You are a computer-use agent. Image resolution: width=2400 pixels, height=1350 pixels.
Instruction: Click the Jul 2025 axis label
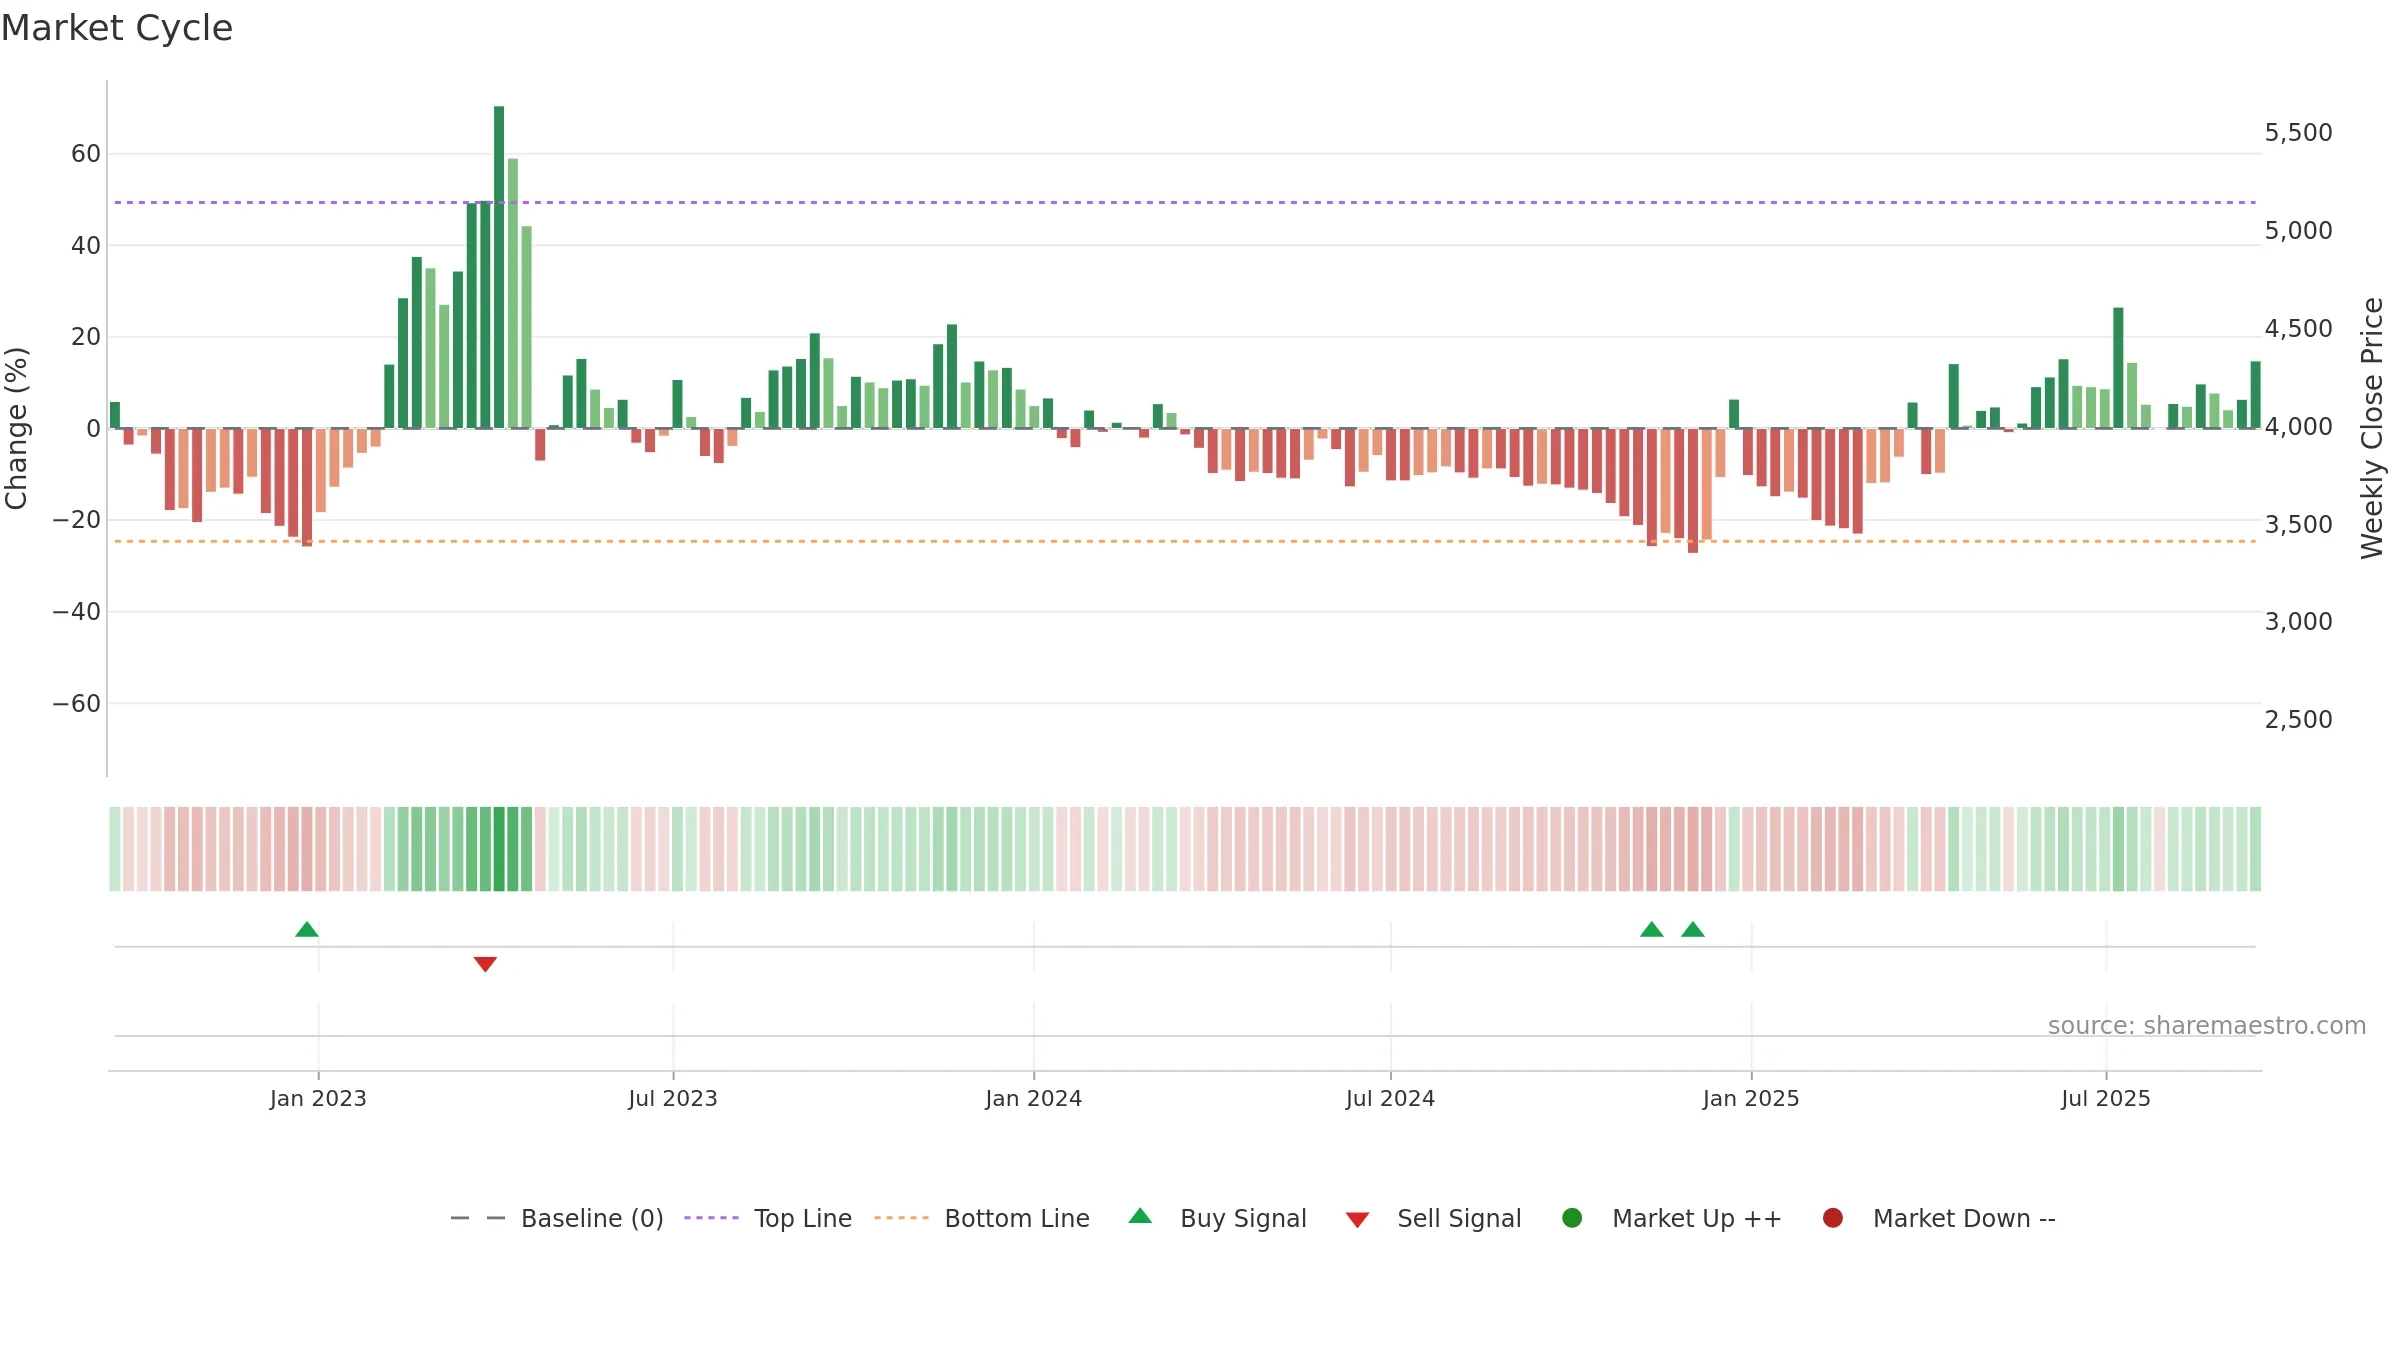tap(2106, 1099)
